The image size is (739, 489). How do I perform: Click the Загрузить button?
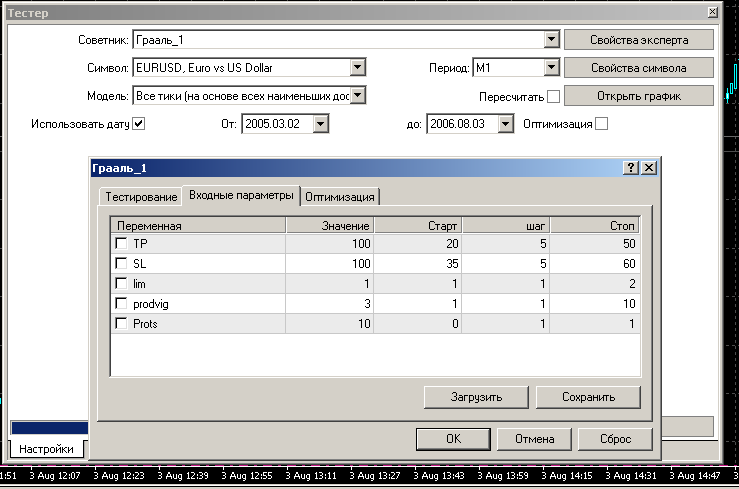[x=476, y=397]
